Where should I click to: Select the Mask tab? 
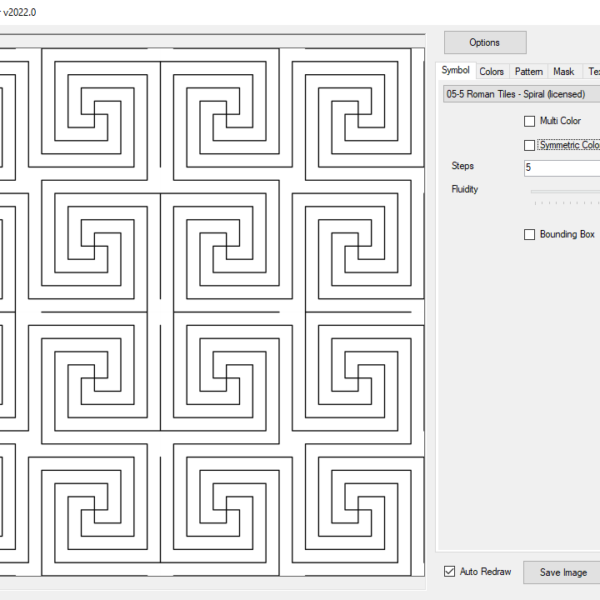click(x=564, y=72)
